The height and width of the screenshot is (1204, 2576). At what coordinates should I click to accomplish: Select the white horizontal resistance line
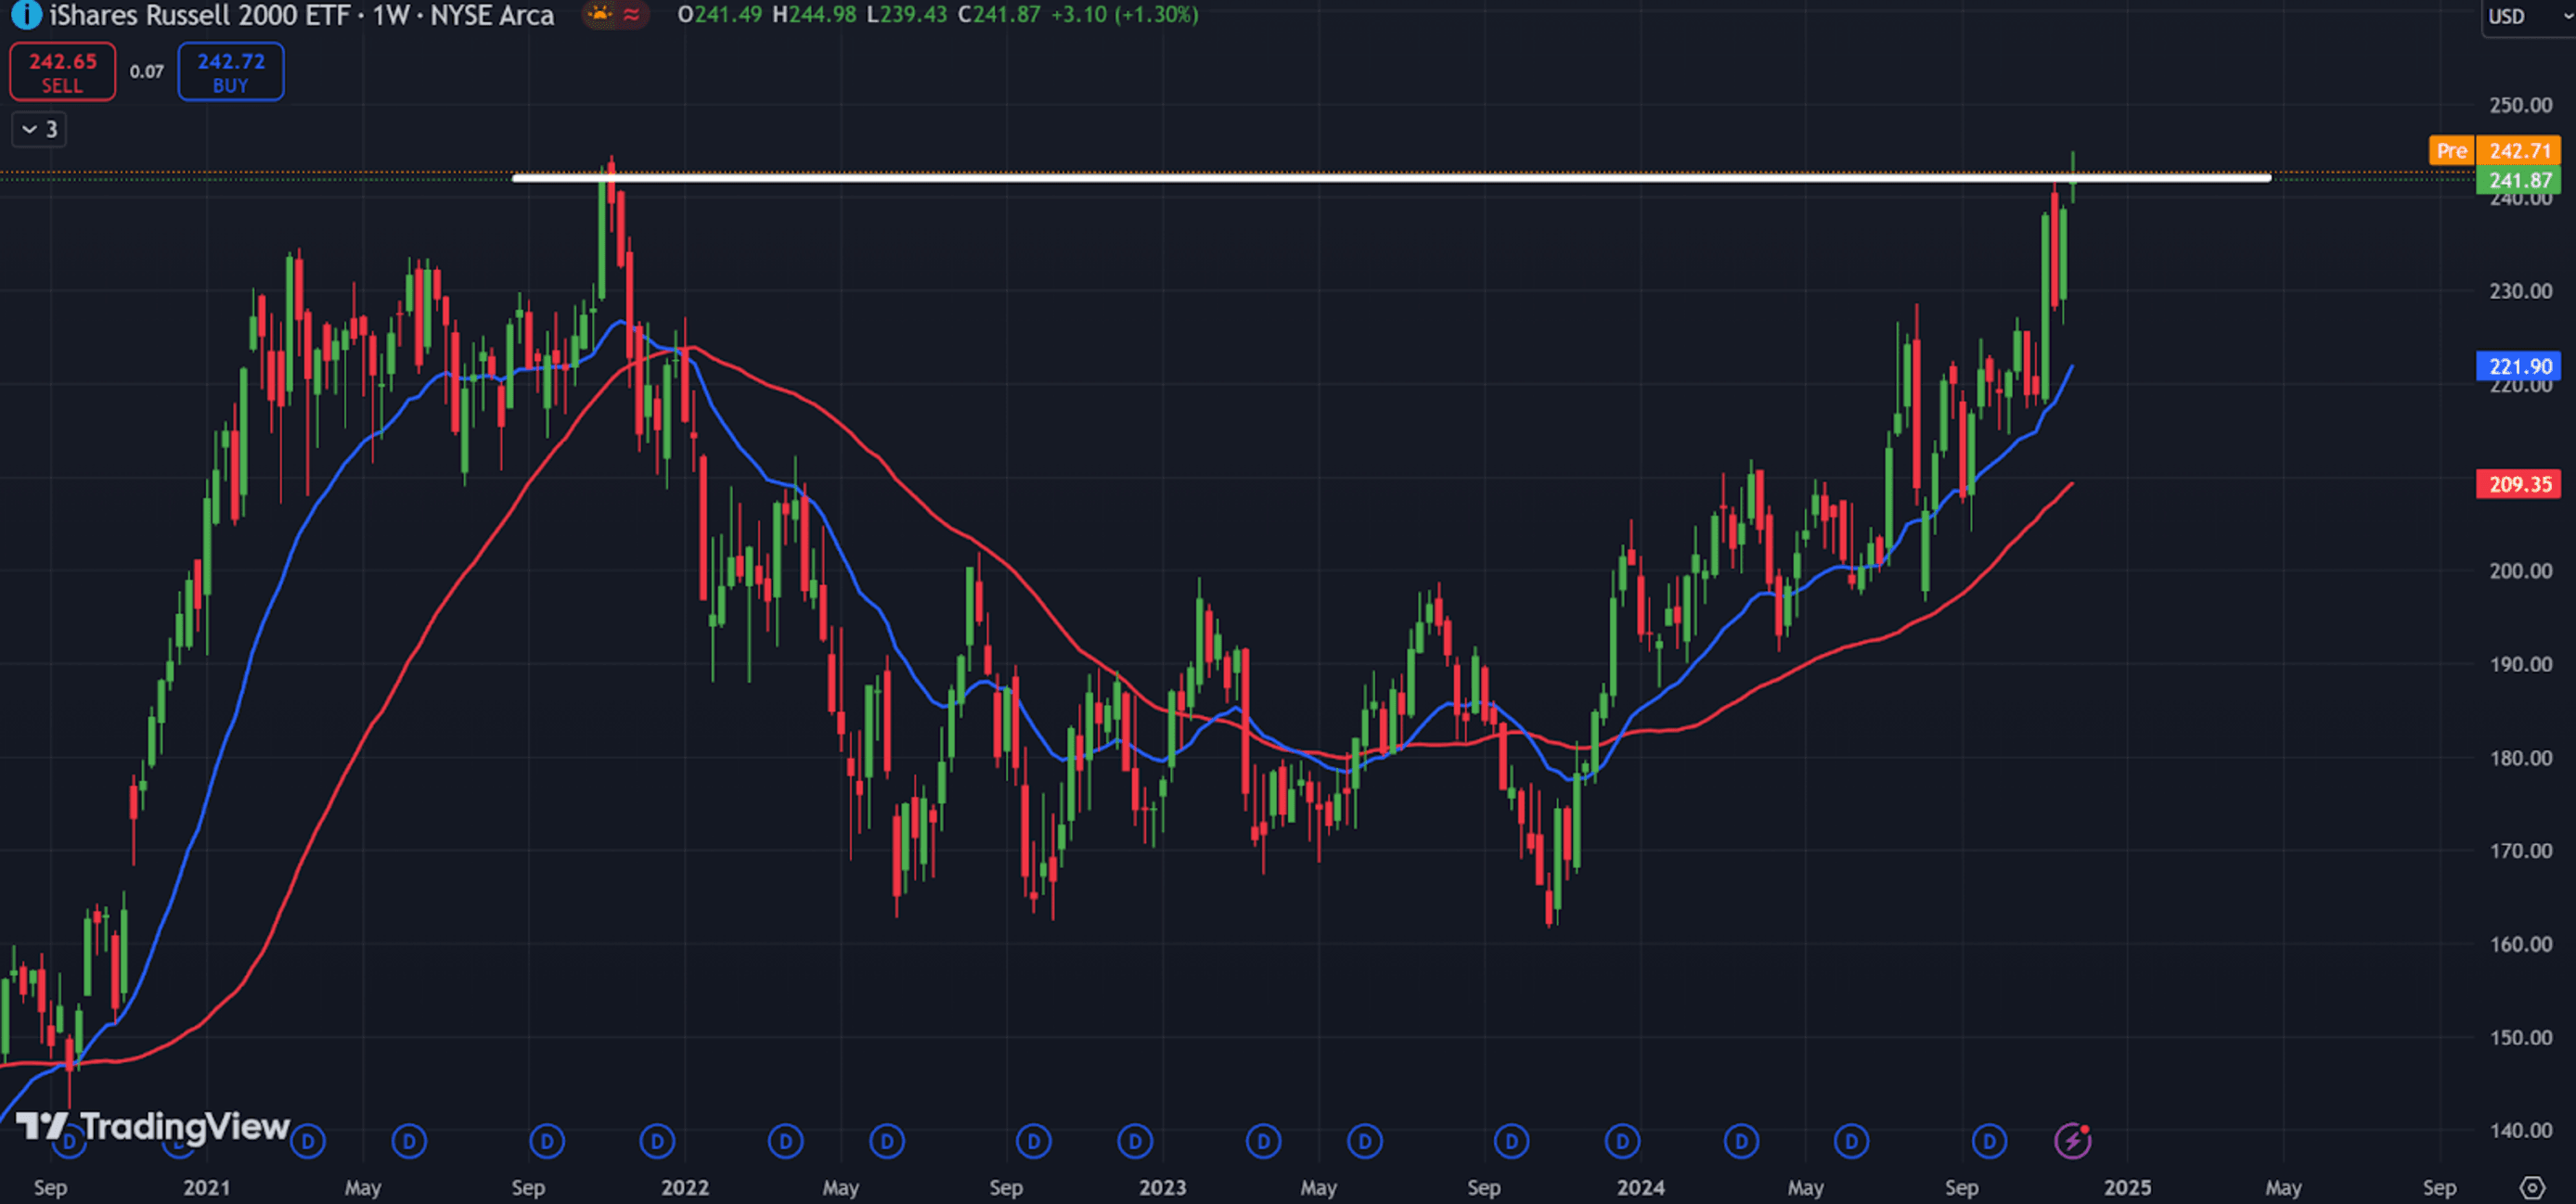click(1300, 178)
